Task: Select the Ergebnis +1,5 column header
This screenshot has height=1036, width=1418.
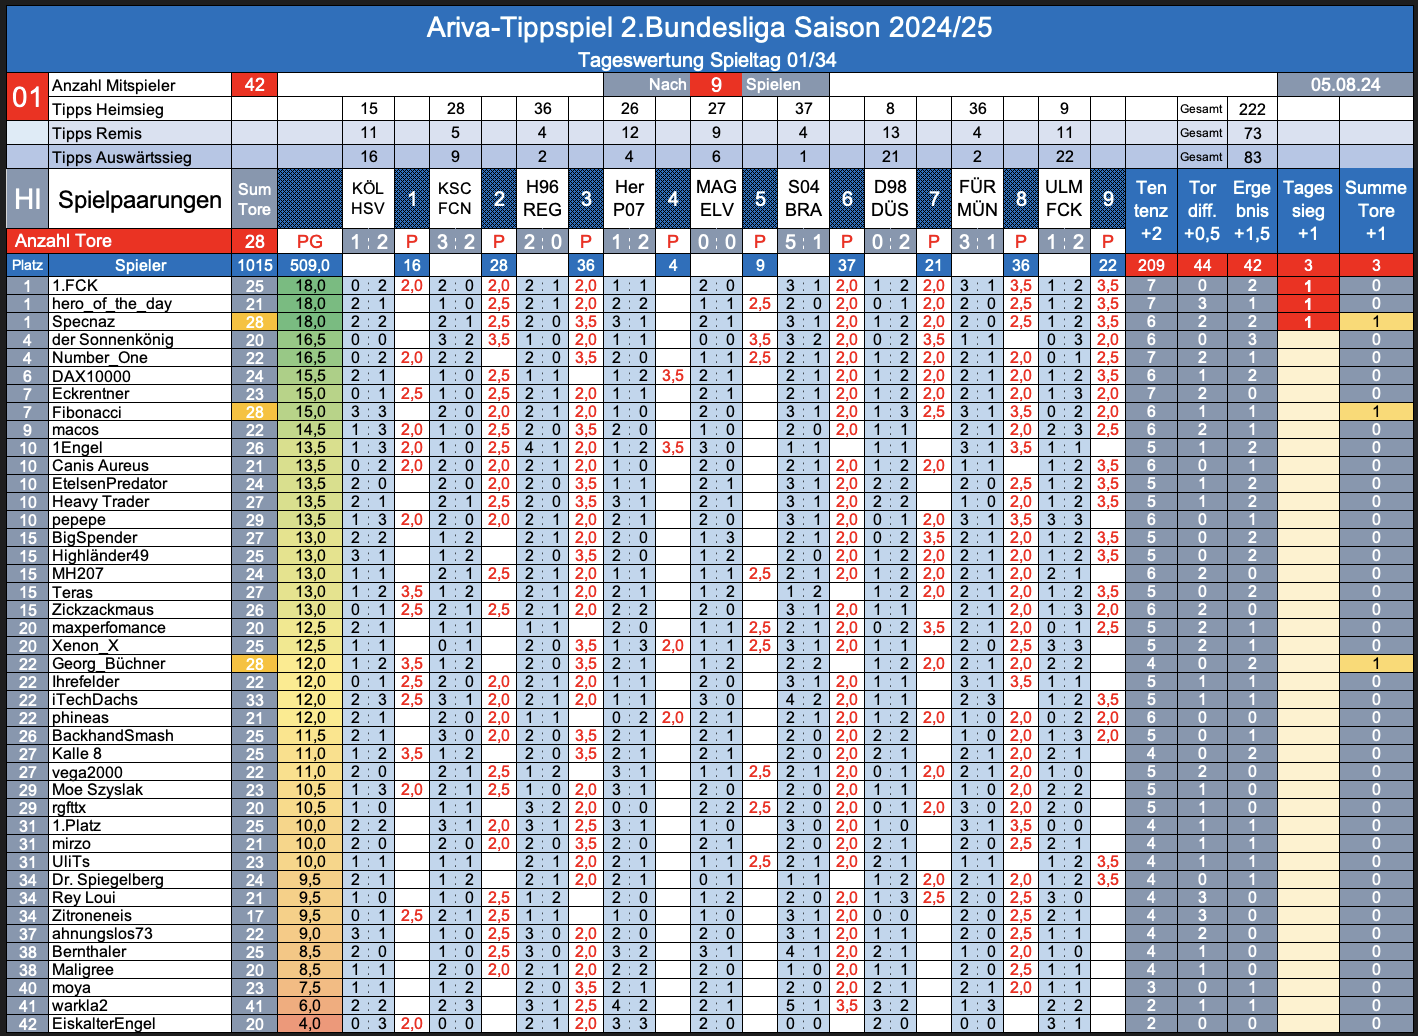Action: tap(1252, 210)
